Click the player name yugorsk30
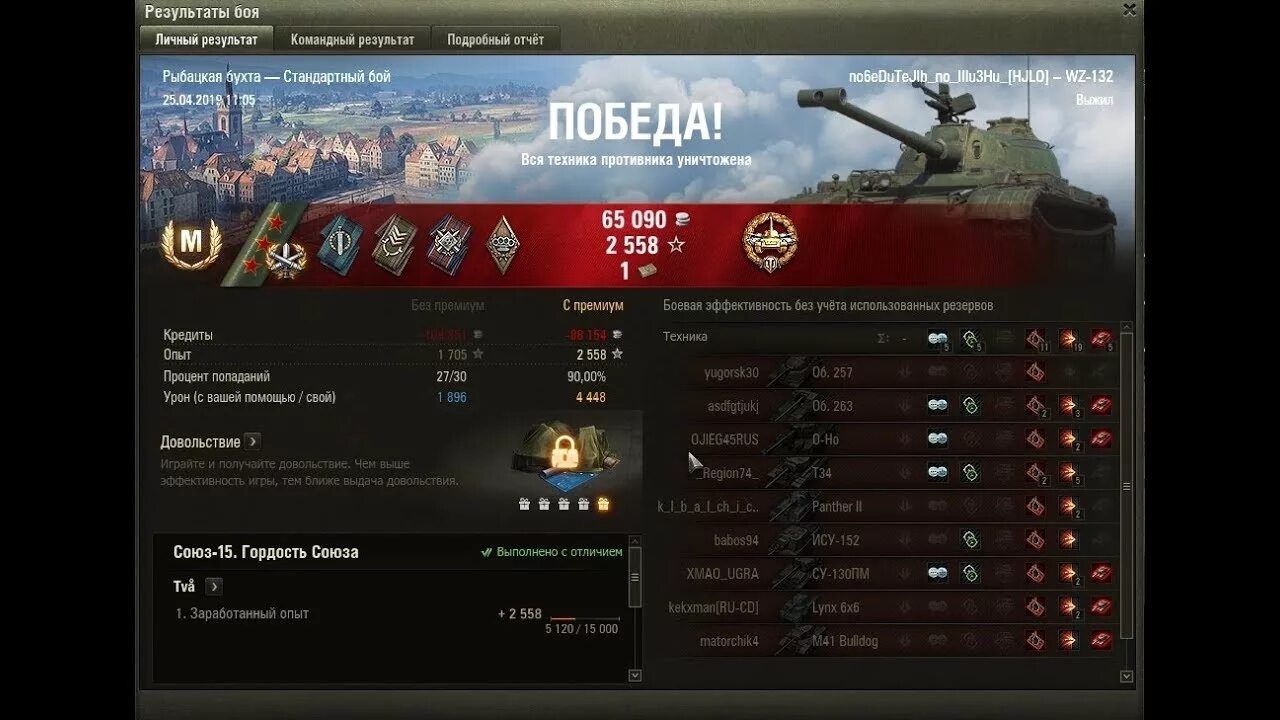Image resolution: width=1280 pixels, height=720 pixels. (731, 373)
